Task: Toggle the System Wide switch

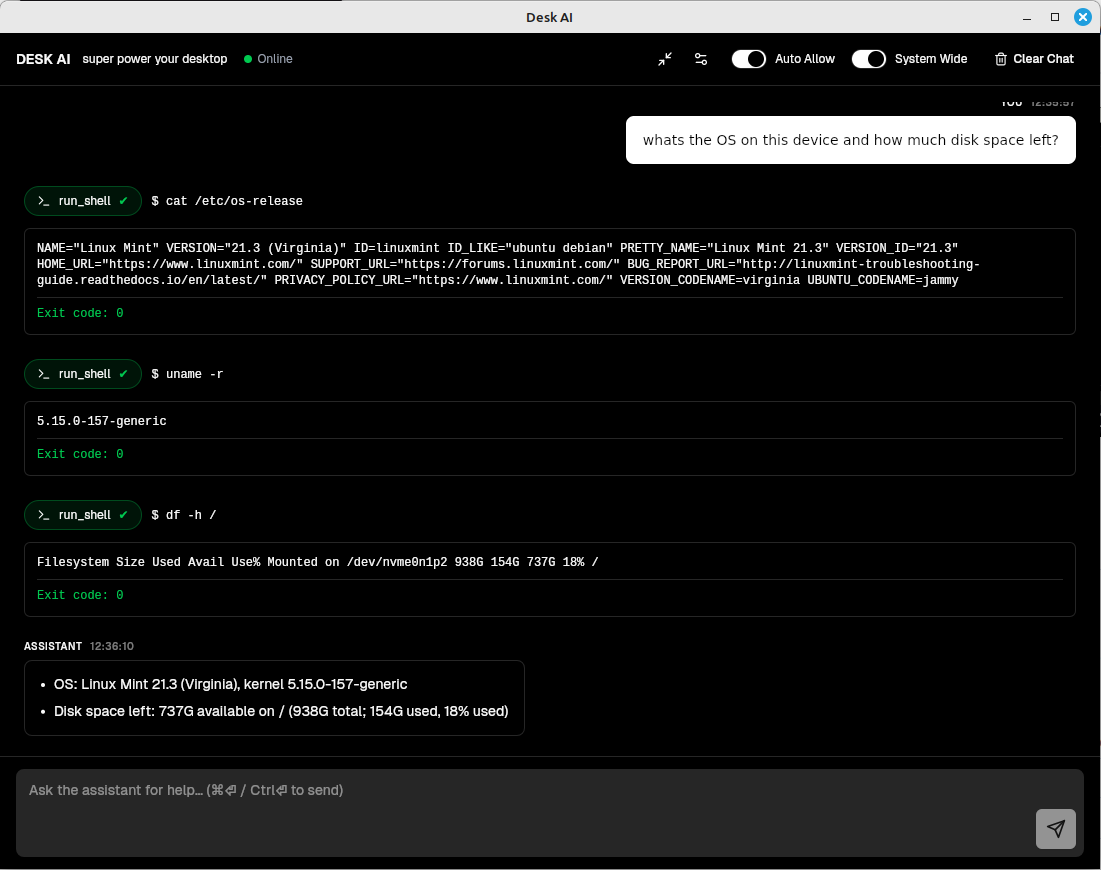Action: (x=869, y=59)
